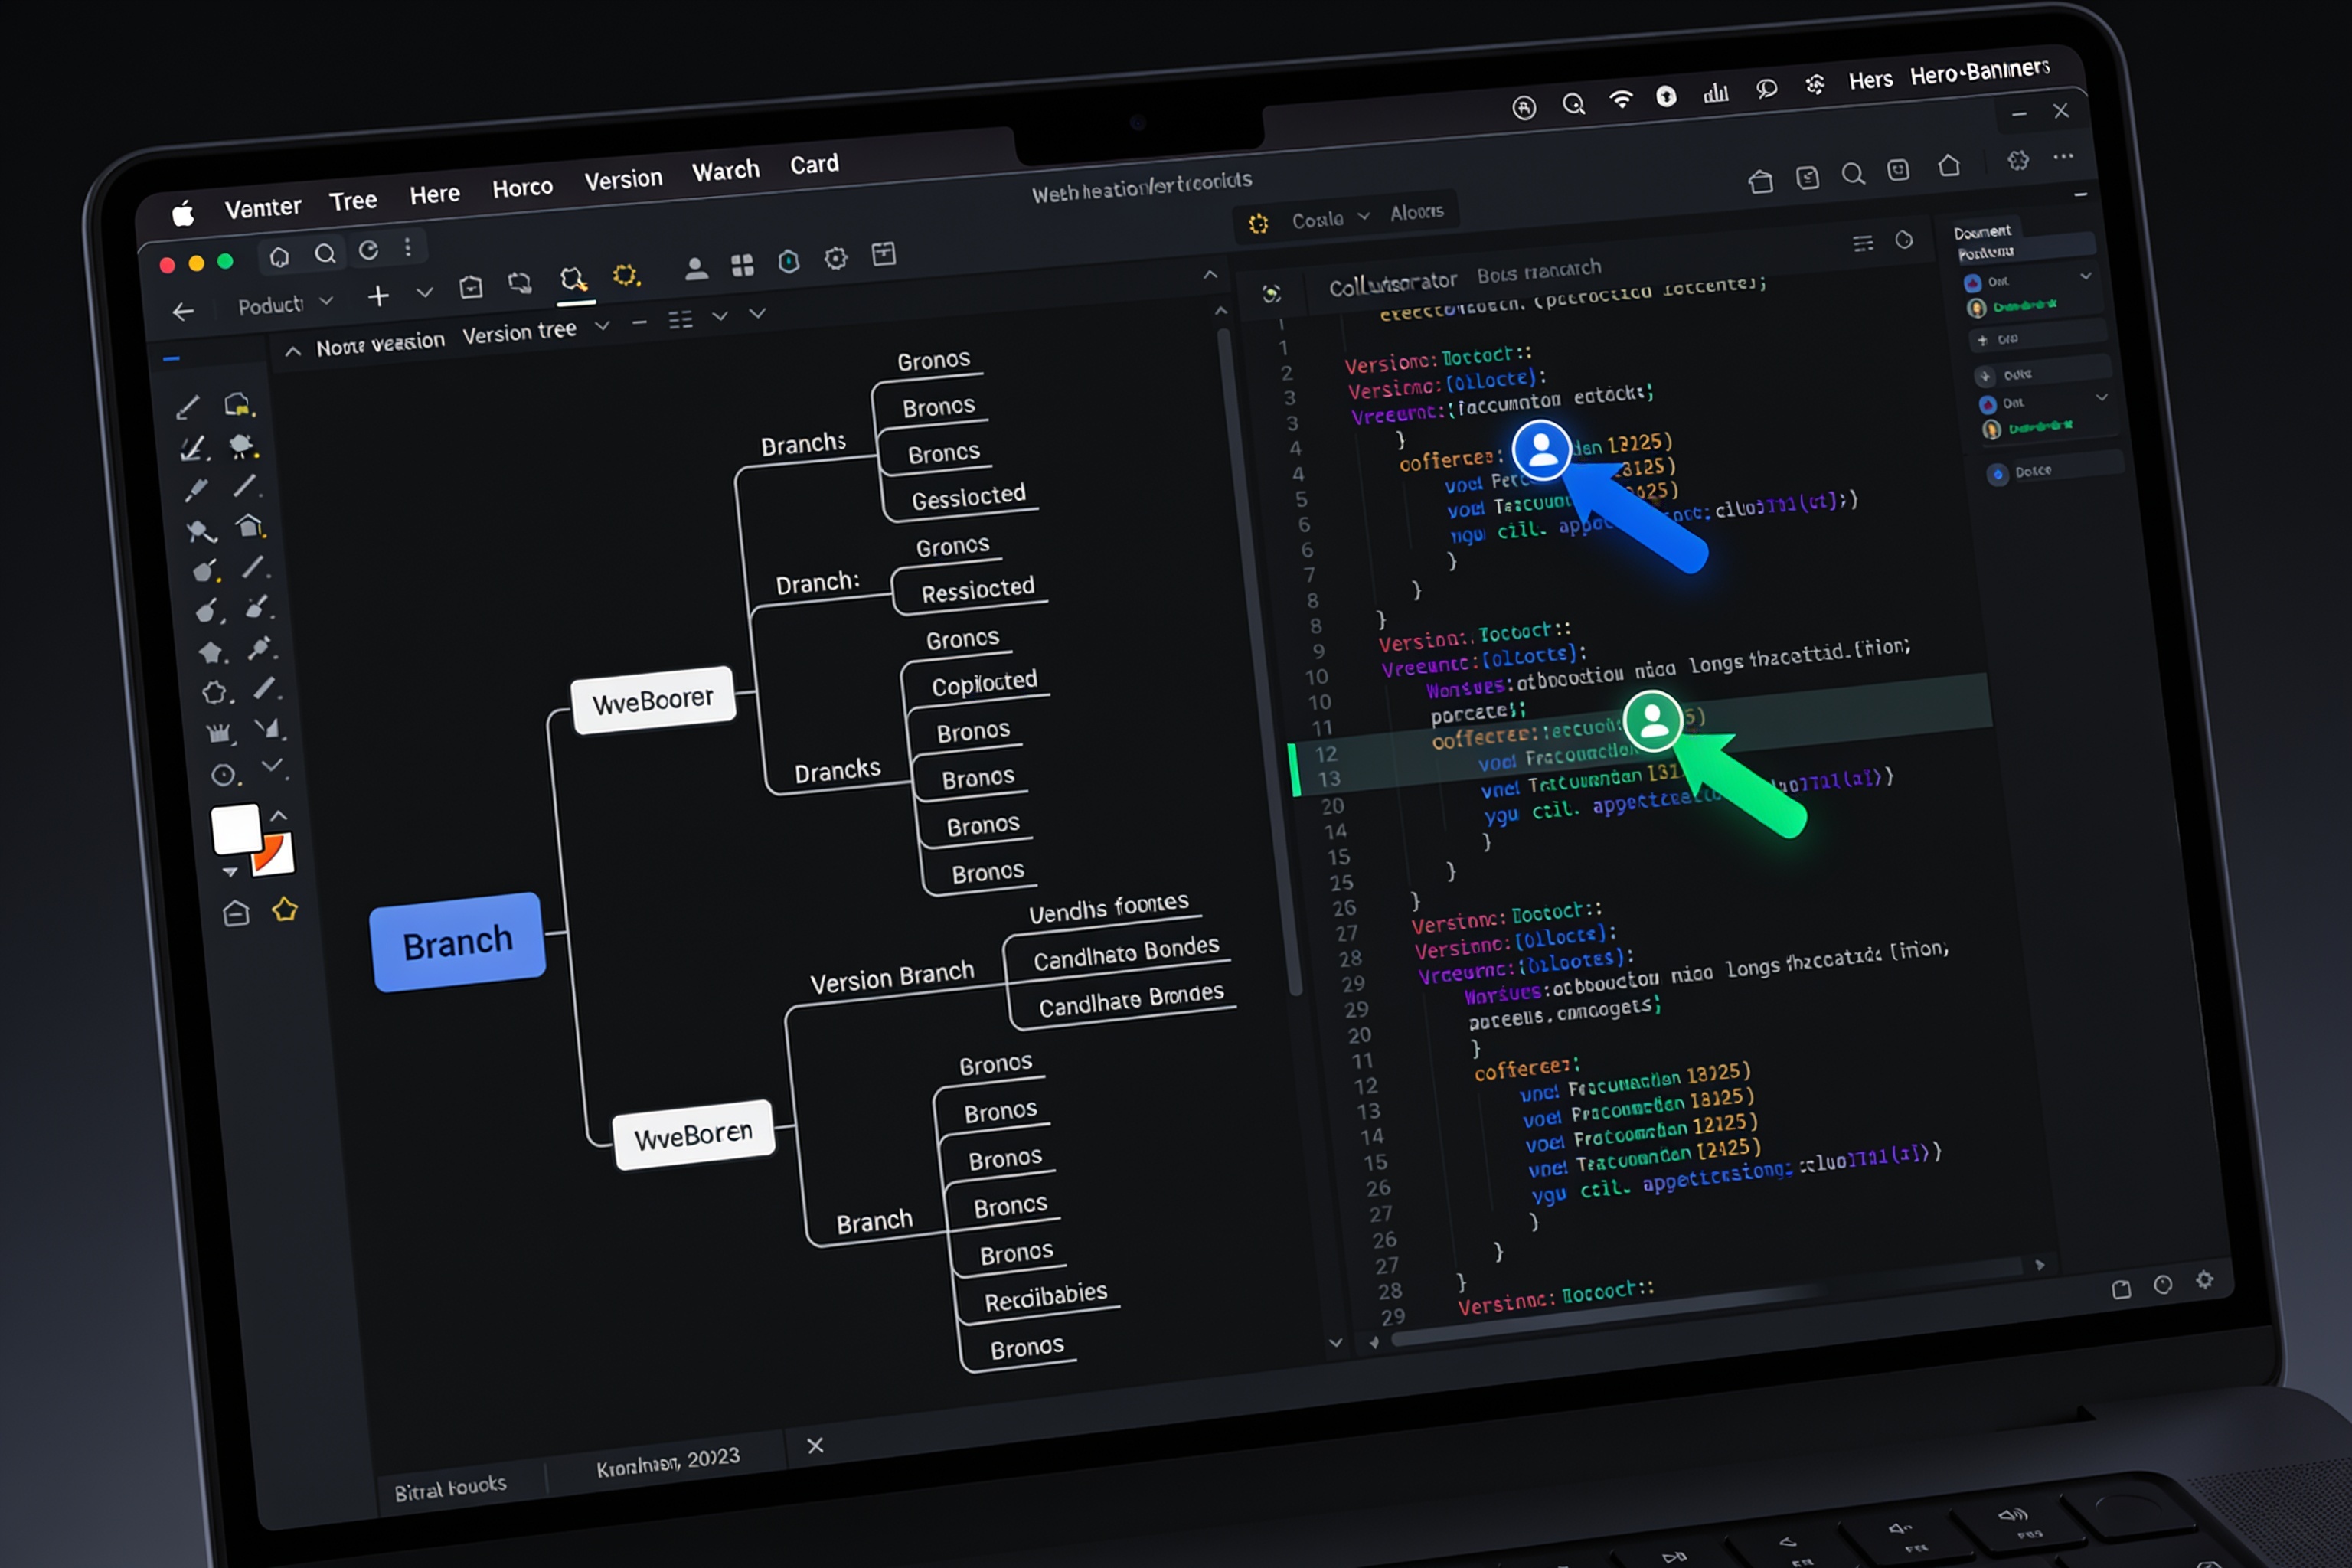Open the Tree menu
The height and width of the screenshot is (1568, 2352).
(353, 201)
